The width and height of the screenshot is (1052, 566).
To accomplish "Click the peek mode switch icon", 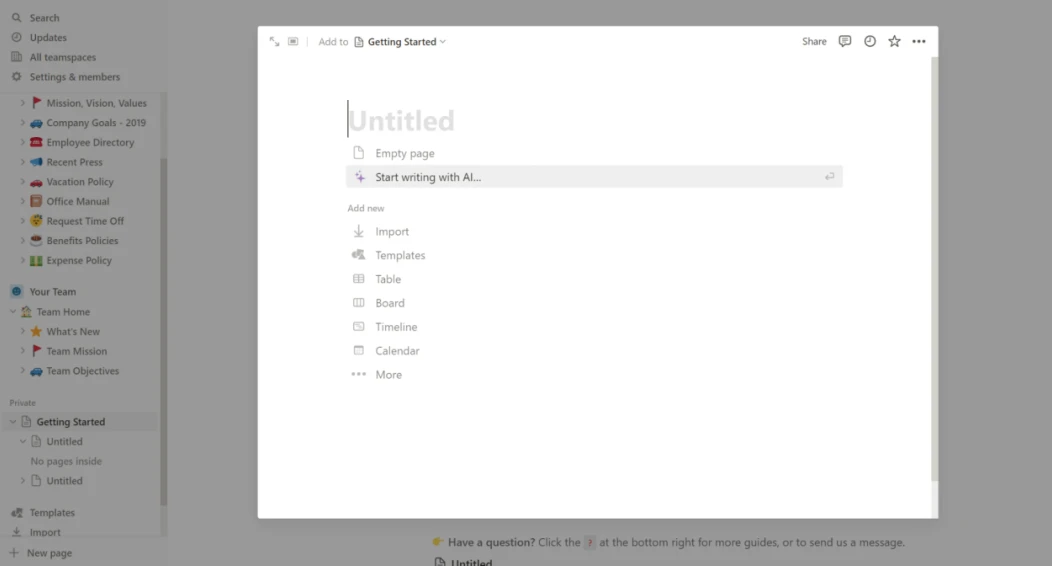I will (293, 42).
